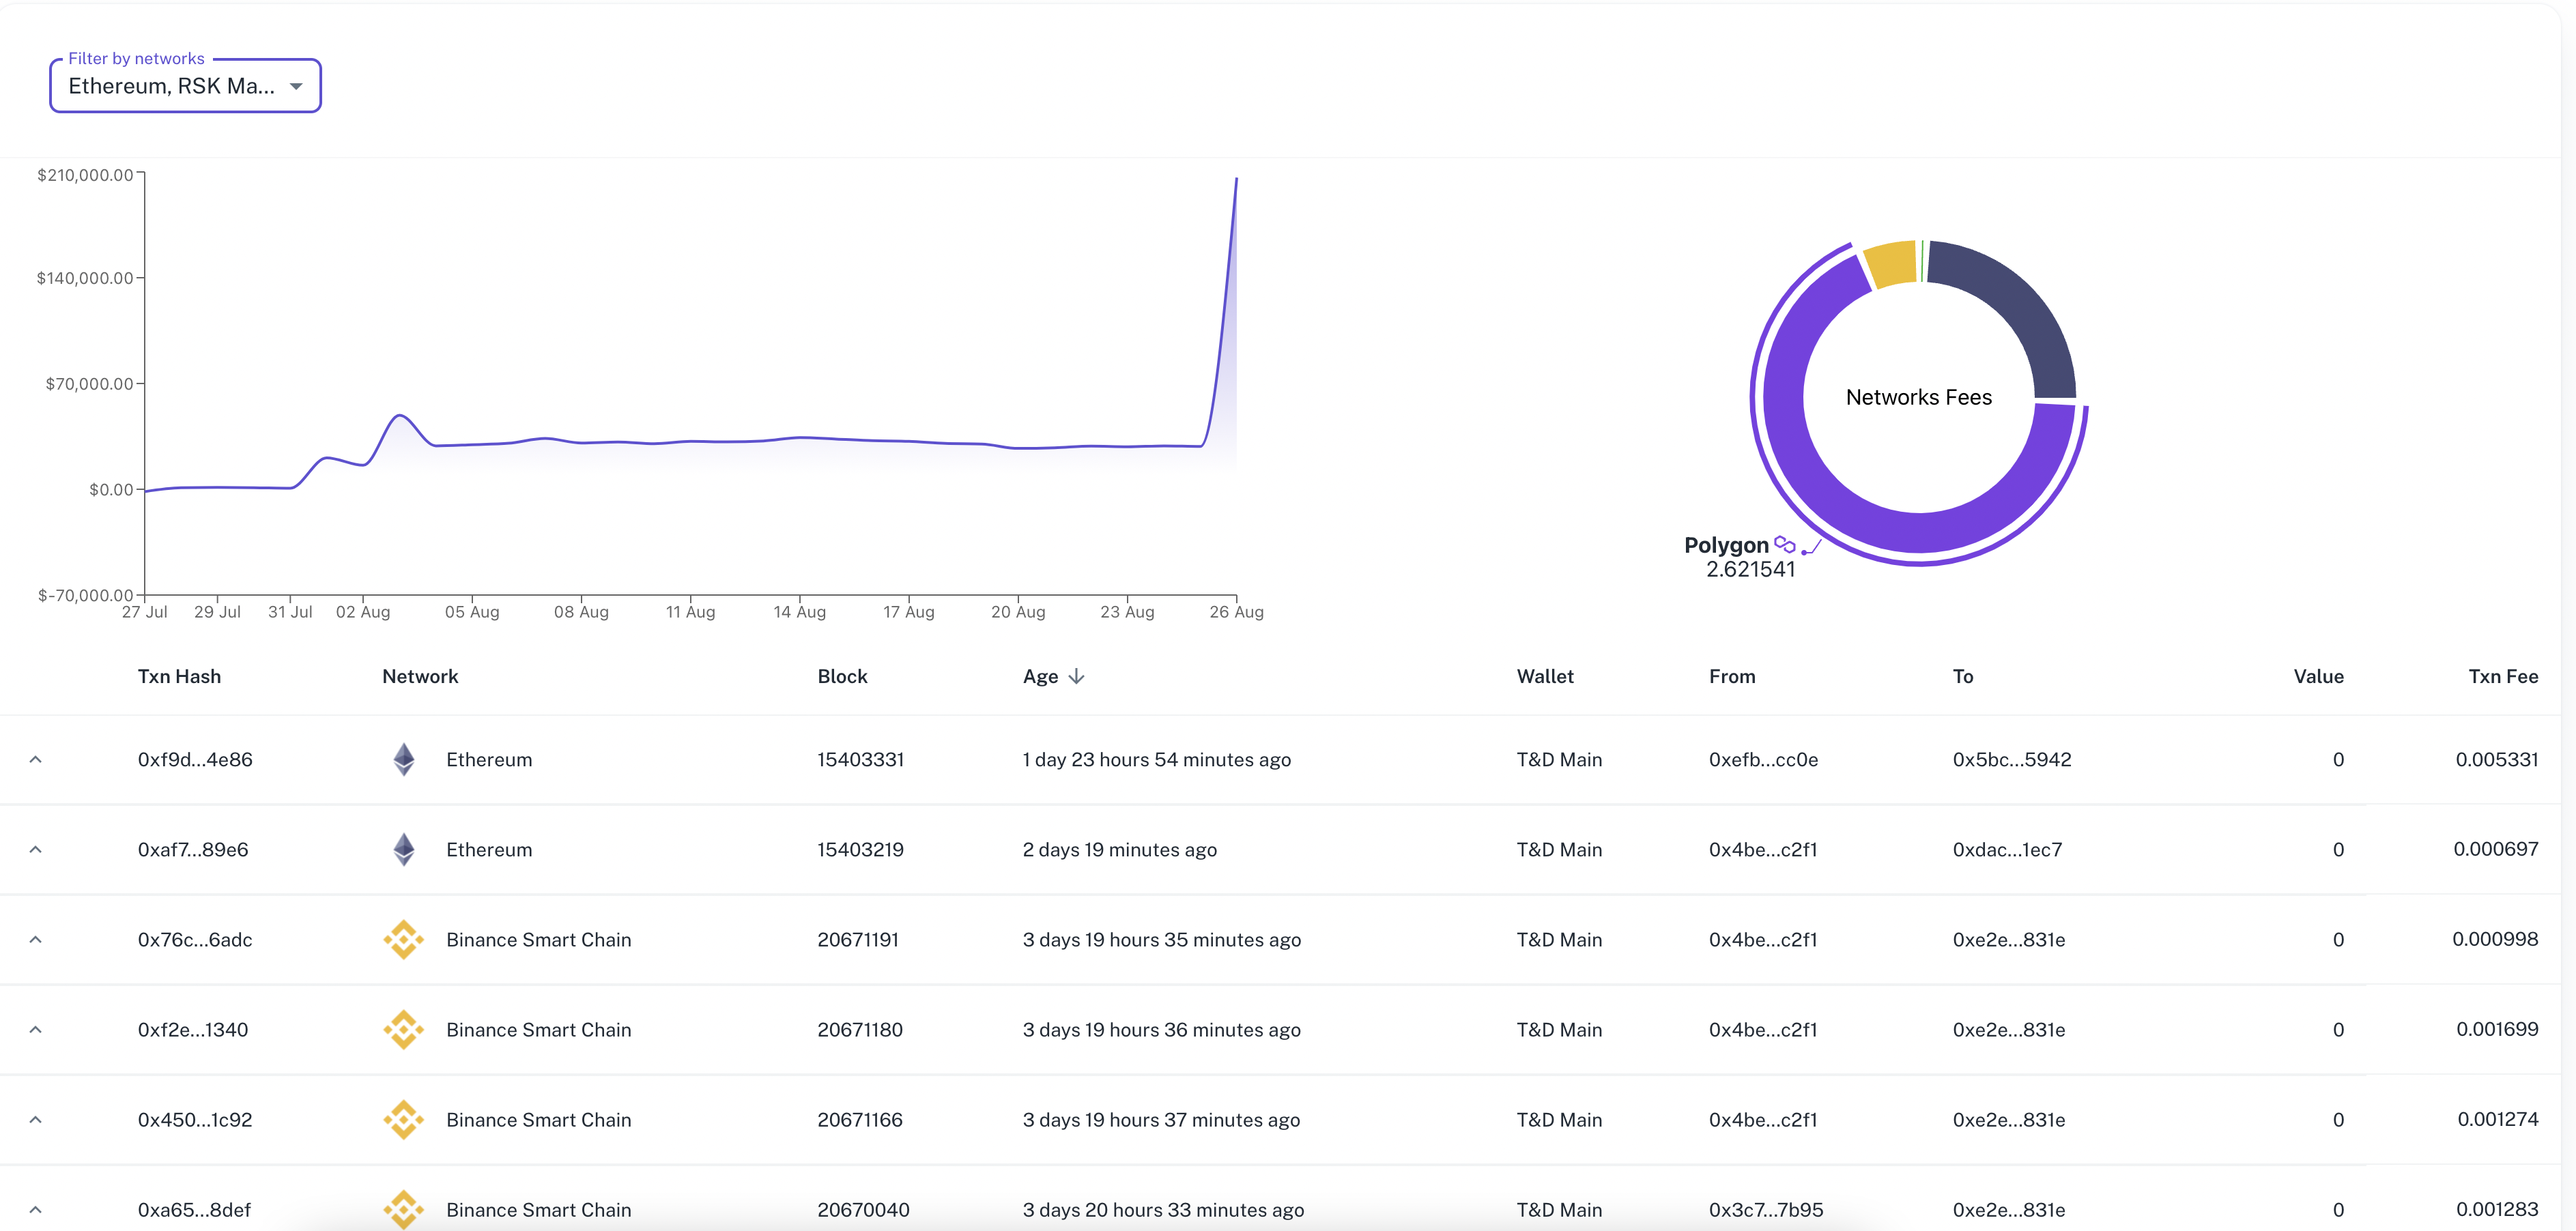2576x1231 pixels.
Task: Collapse the 0xaf7...89e6 transaction row
Action: (36, 849)
